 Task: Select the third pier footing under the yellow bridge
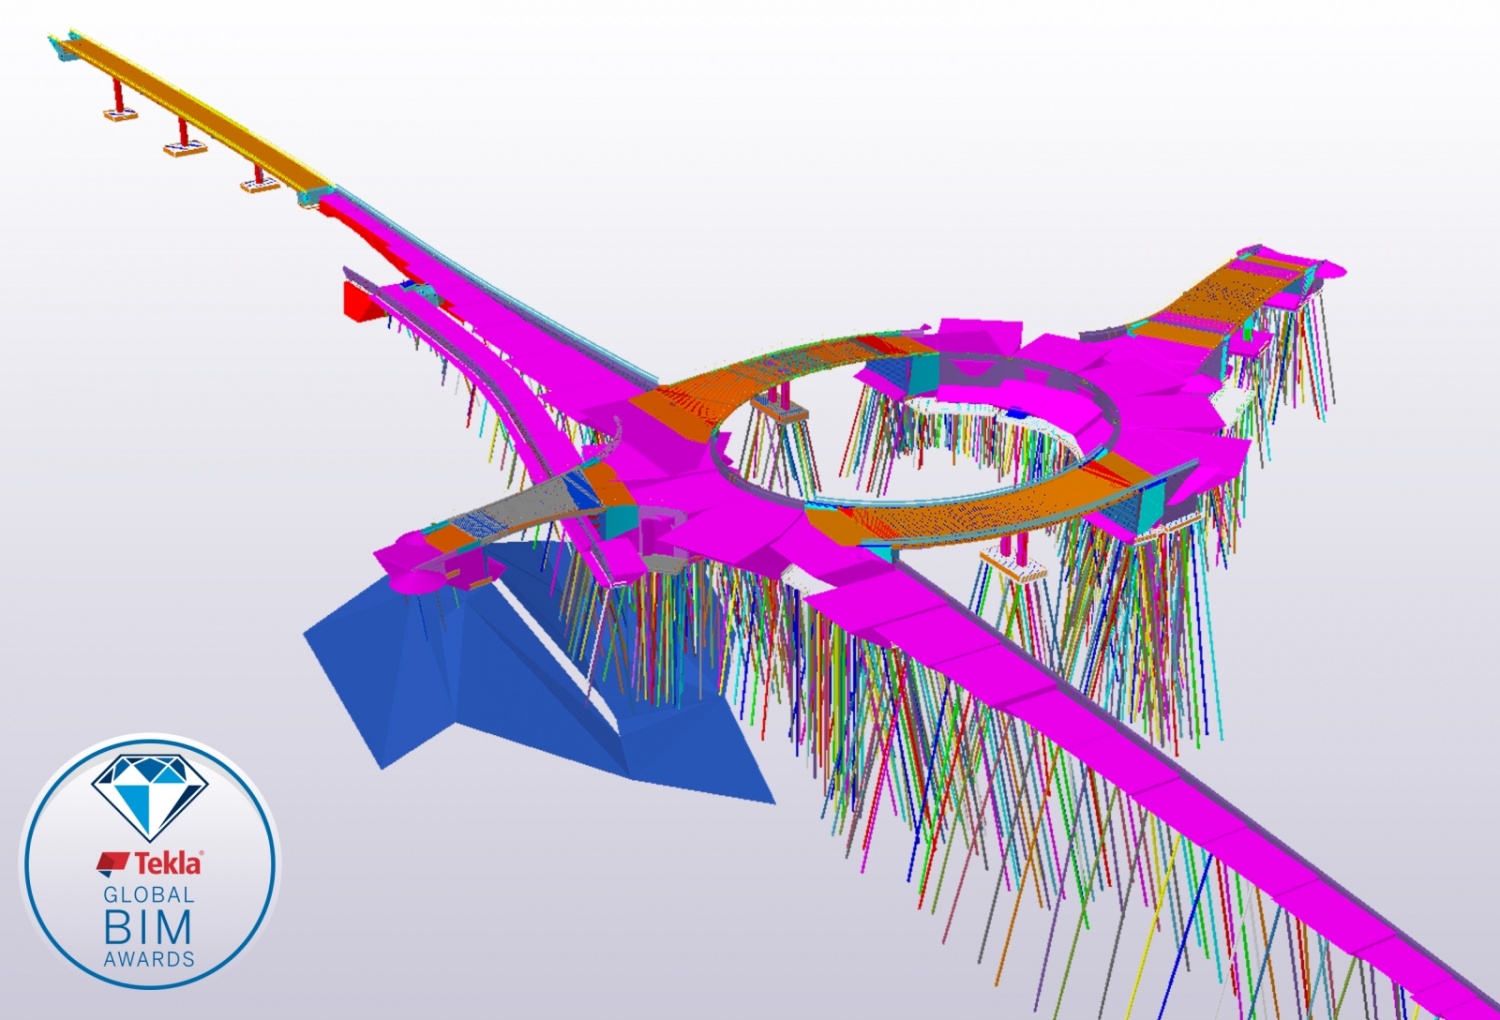tap(260, 185)
